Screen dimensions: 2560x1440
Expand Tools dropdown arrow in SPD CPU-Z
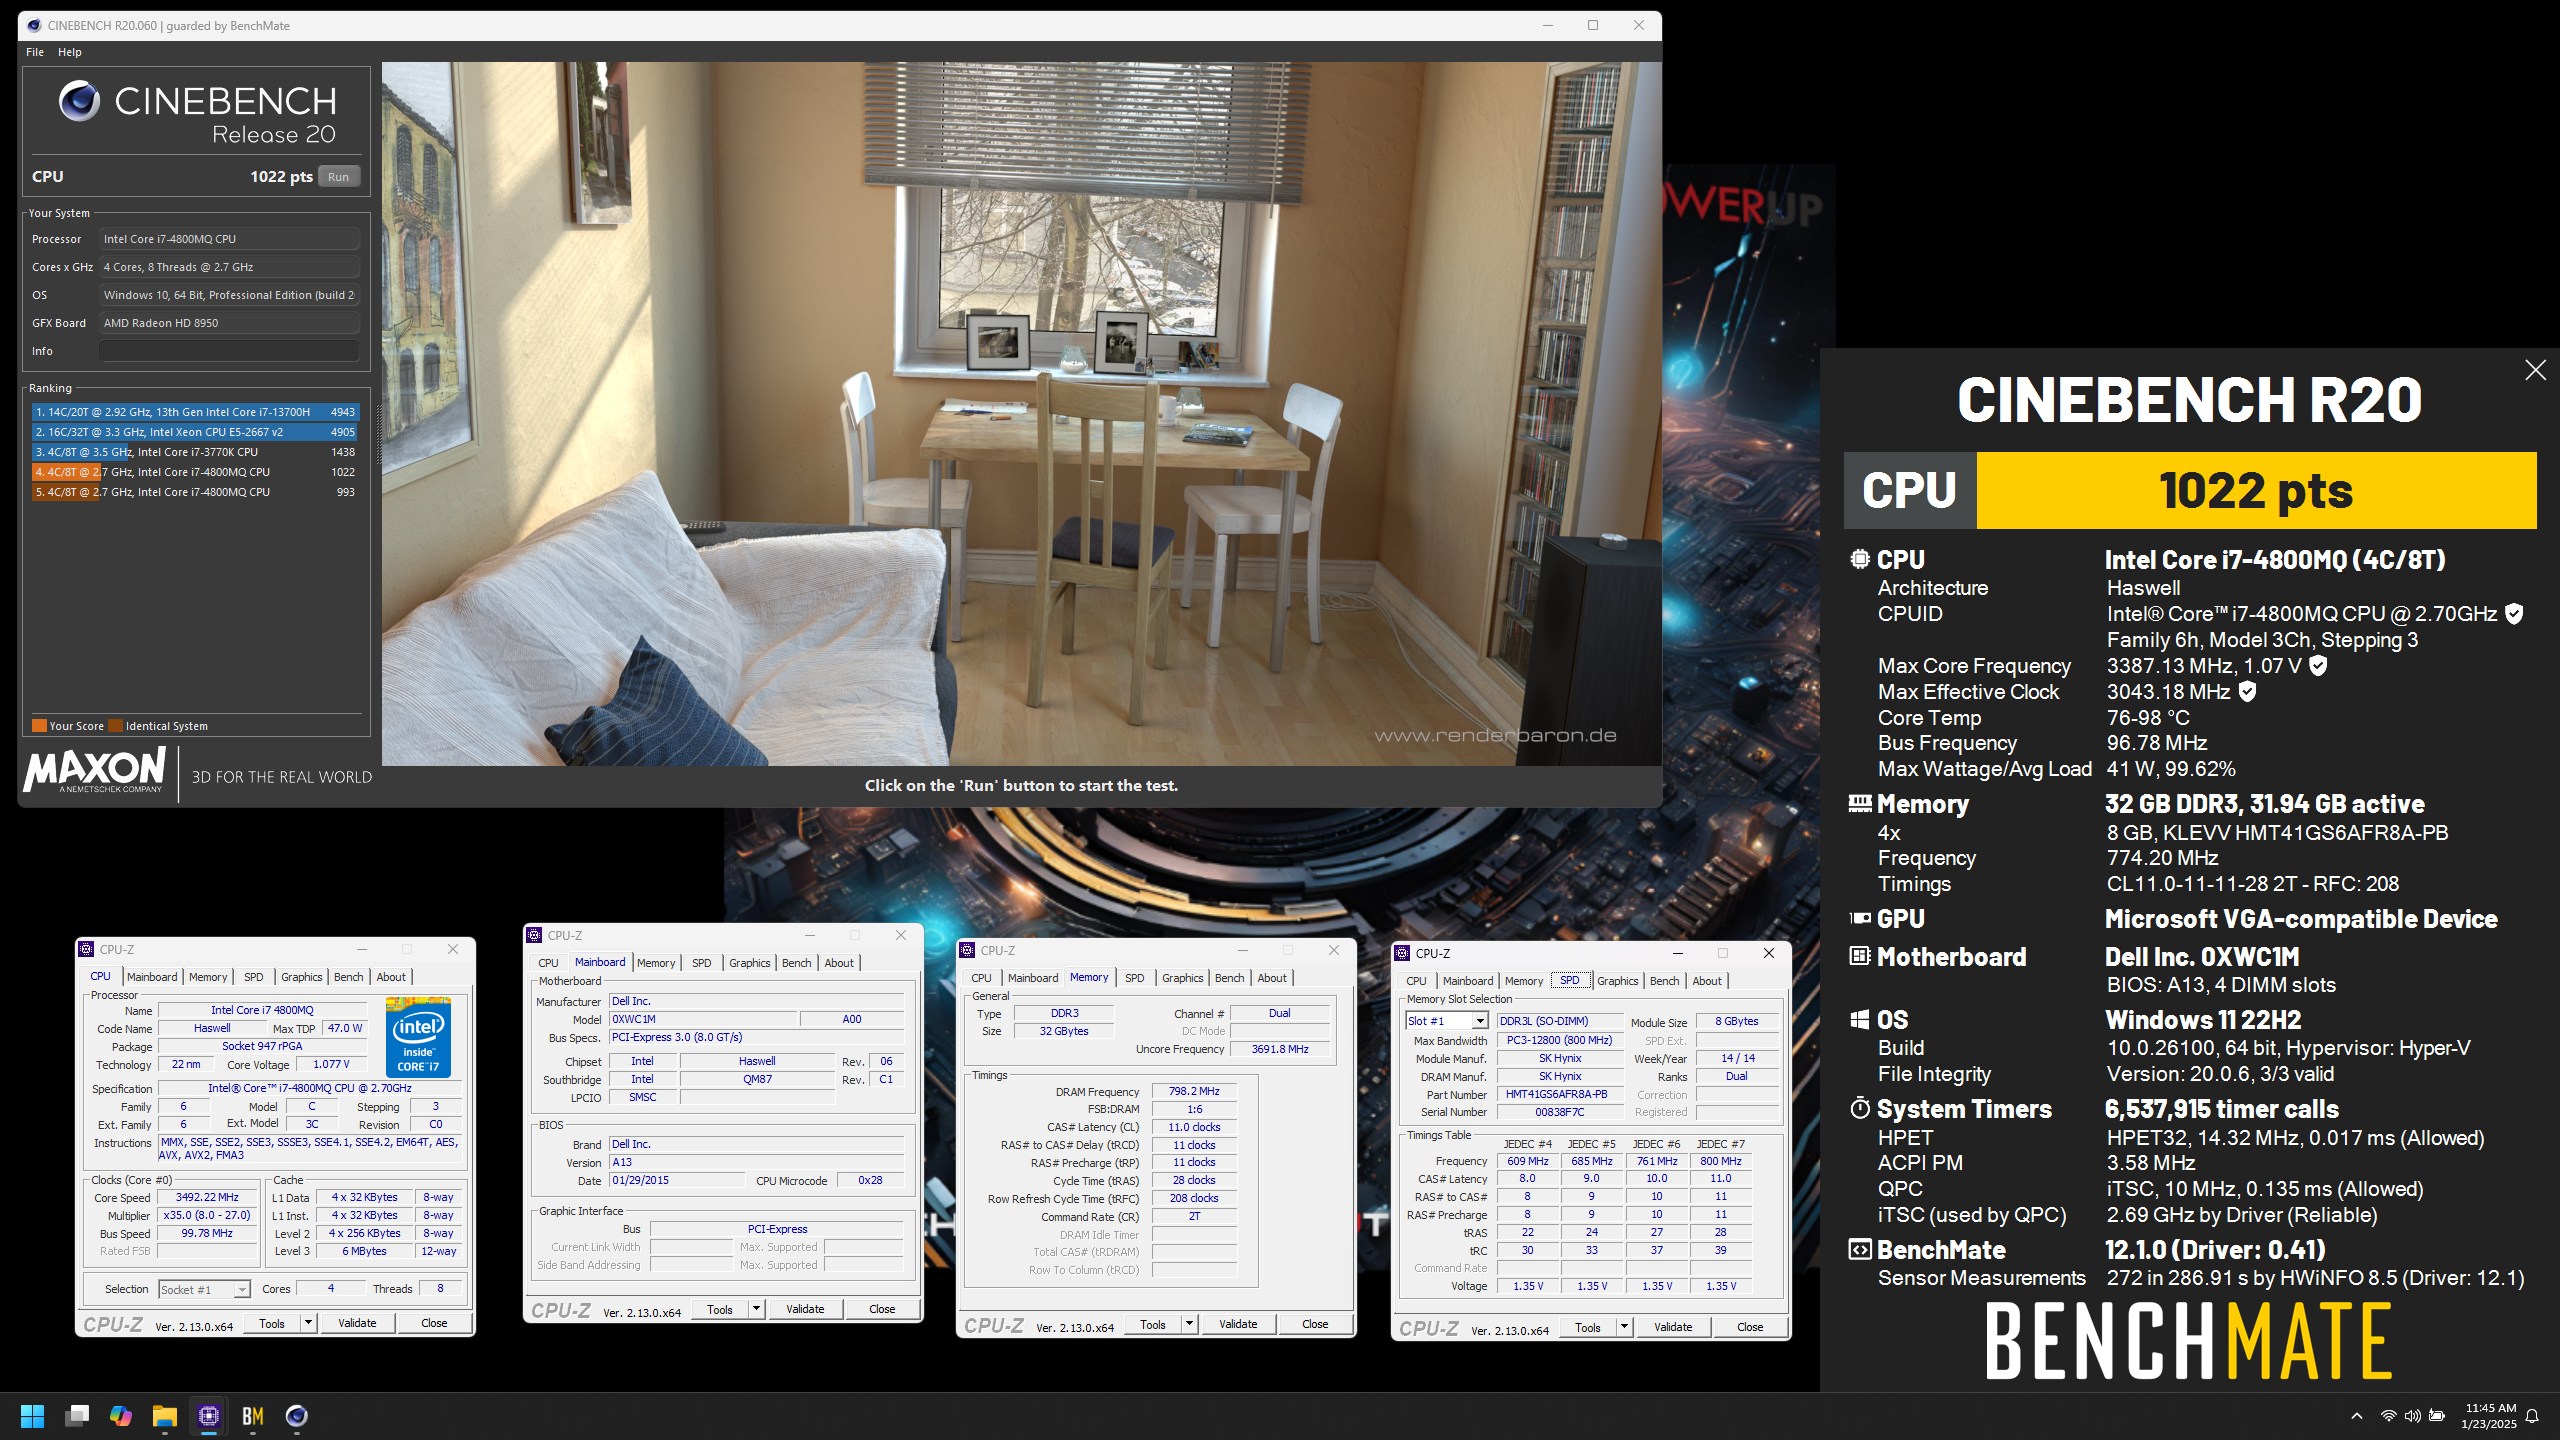tap(1624, 1327)
